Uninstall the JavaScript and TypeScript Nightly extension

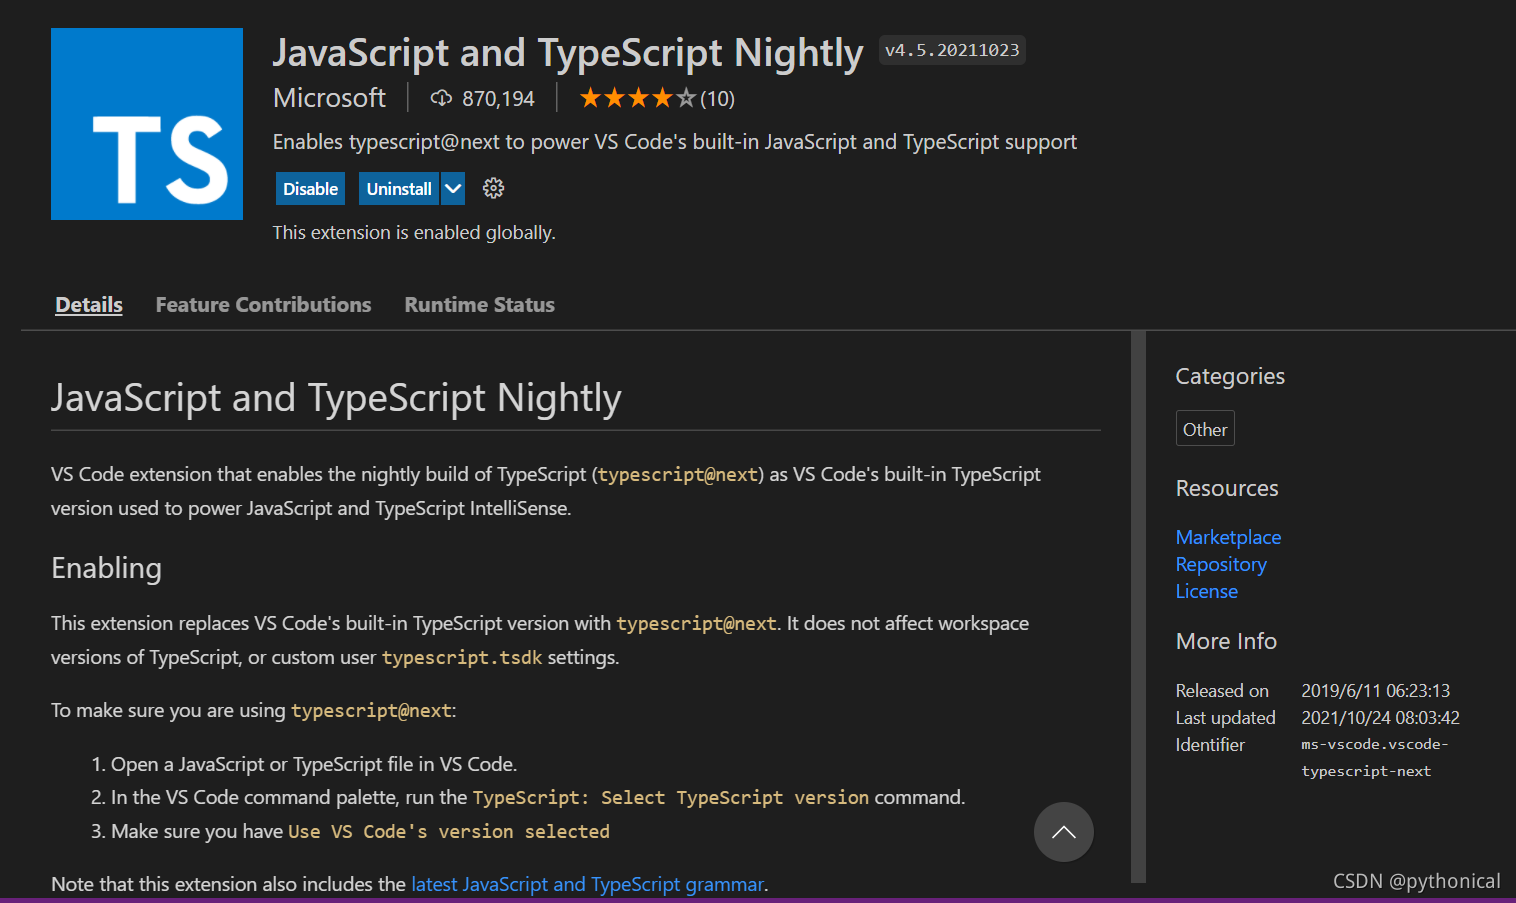click(x=399, y=188)
